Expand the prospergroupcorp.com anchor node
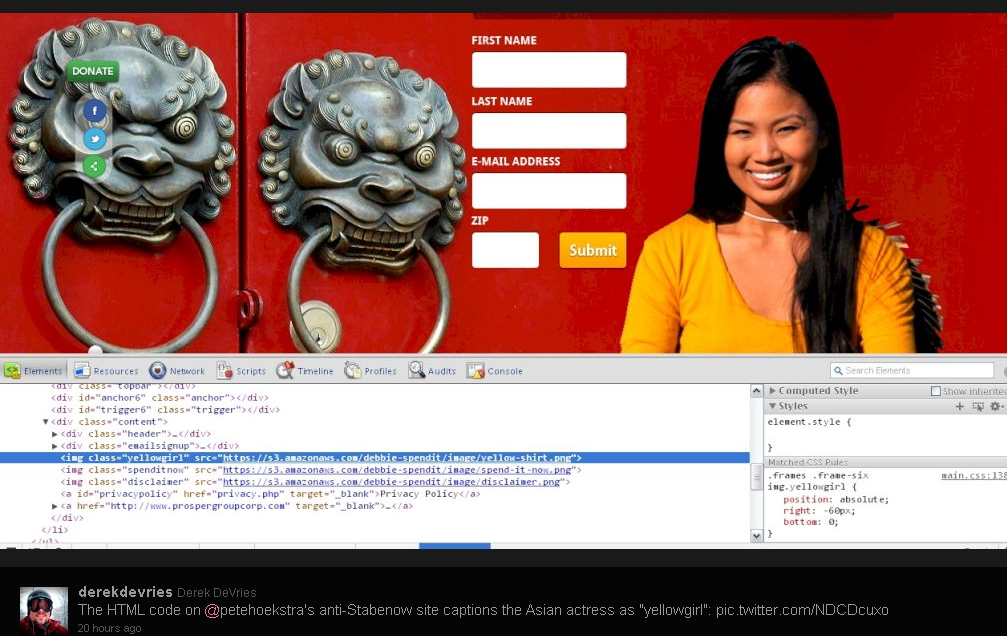The image size is (1007, 636). 55,506
